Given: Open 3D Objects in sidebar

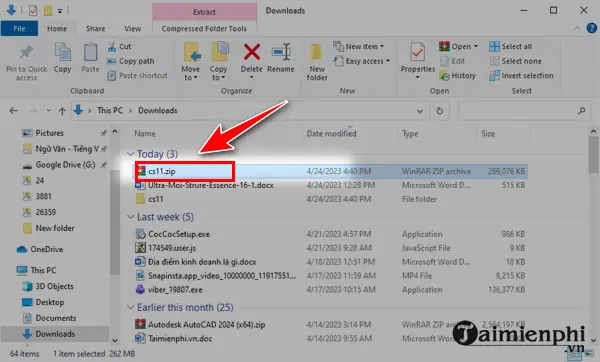Looking at the screenshot, I should (54, 286).
